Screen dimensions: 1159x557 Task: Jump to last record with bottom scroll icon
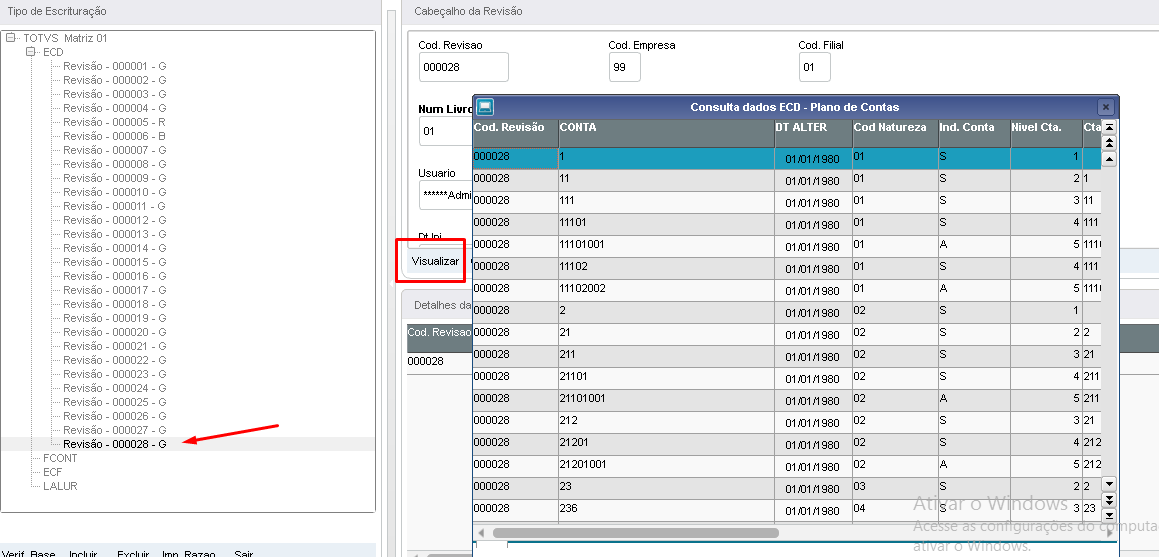[1109, 516]
